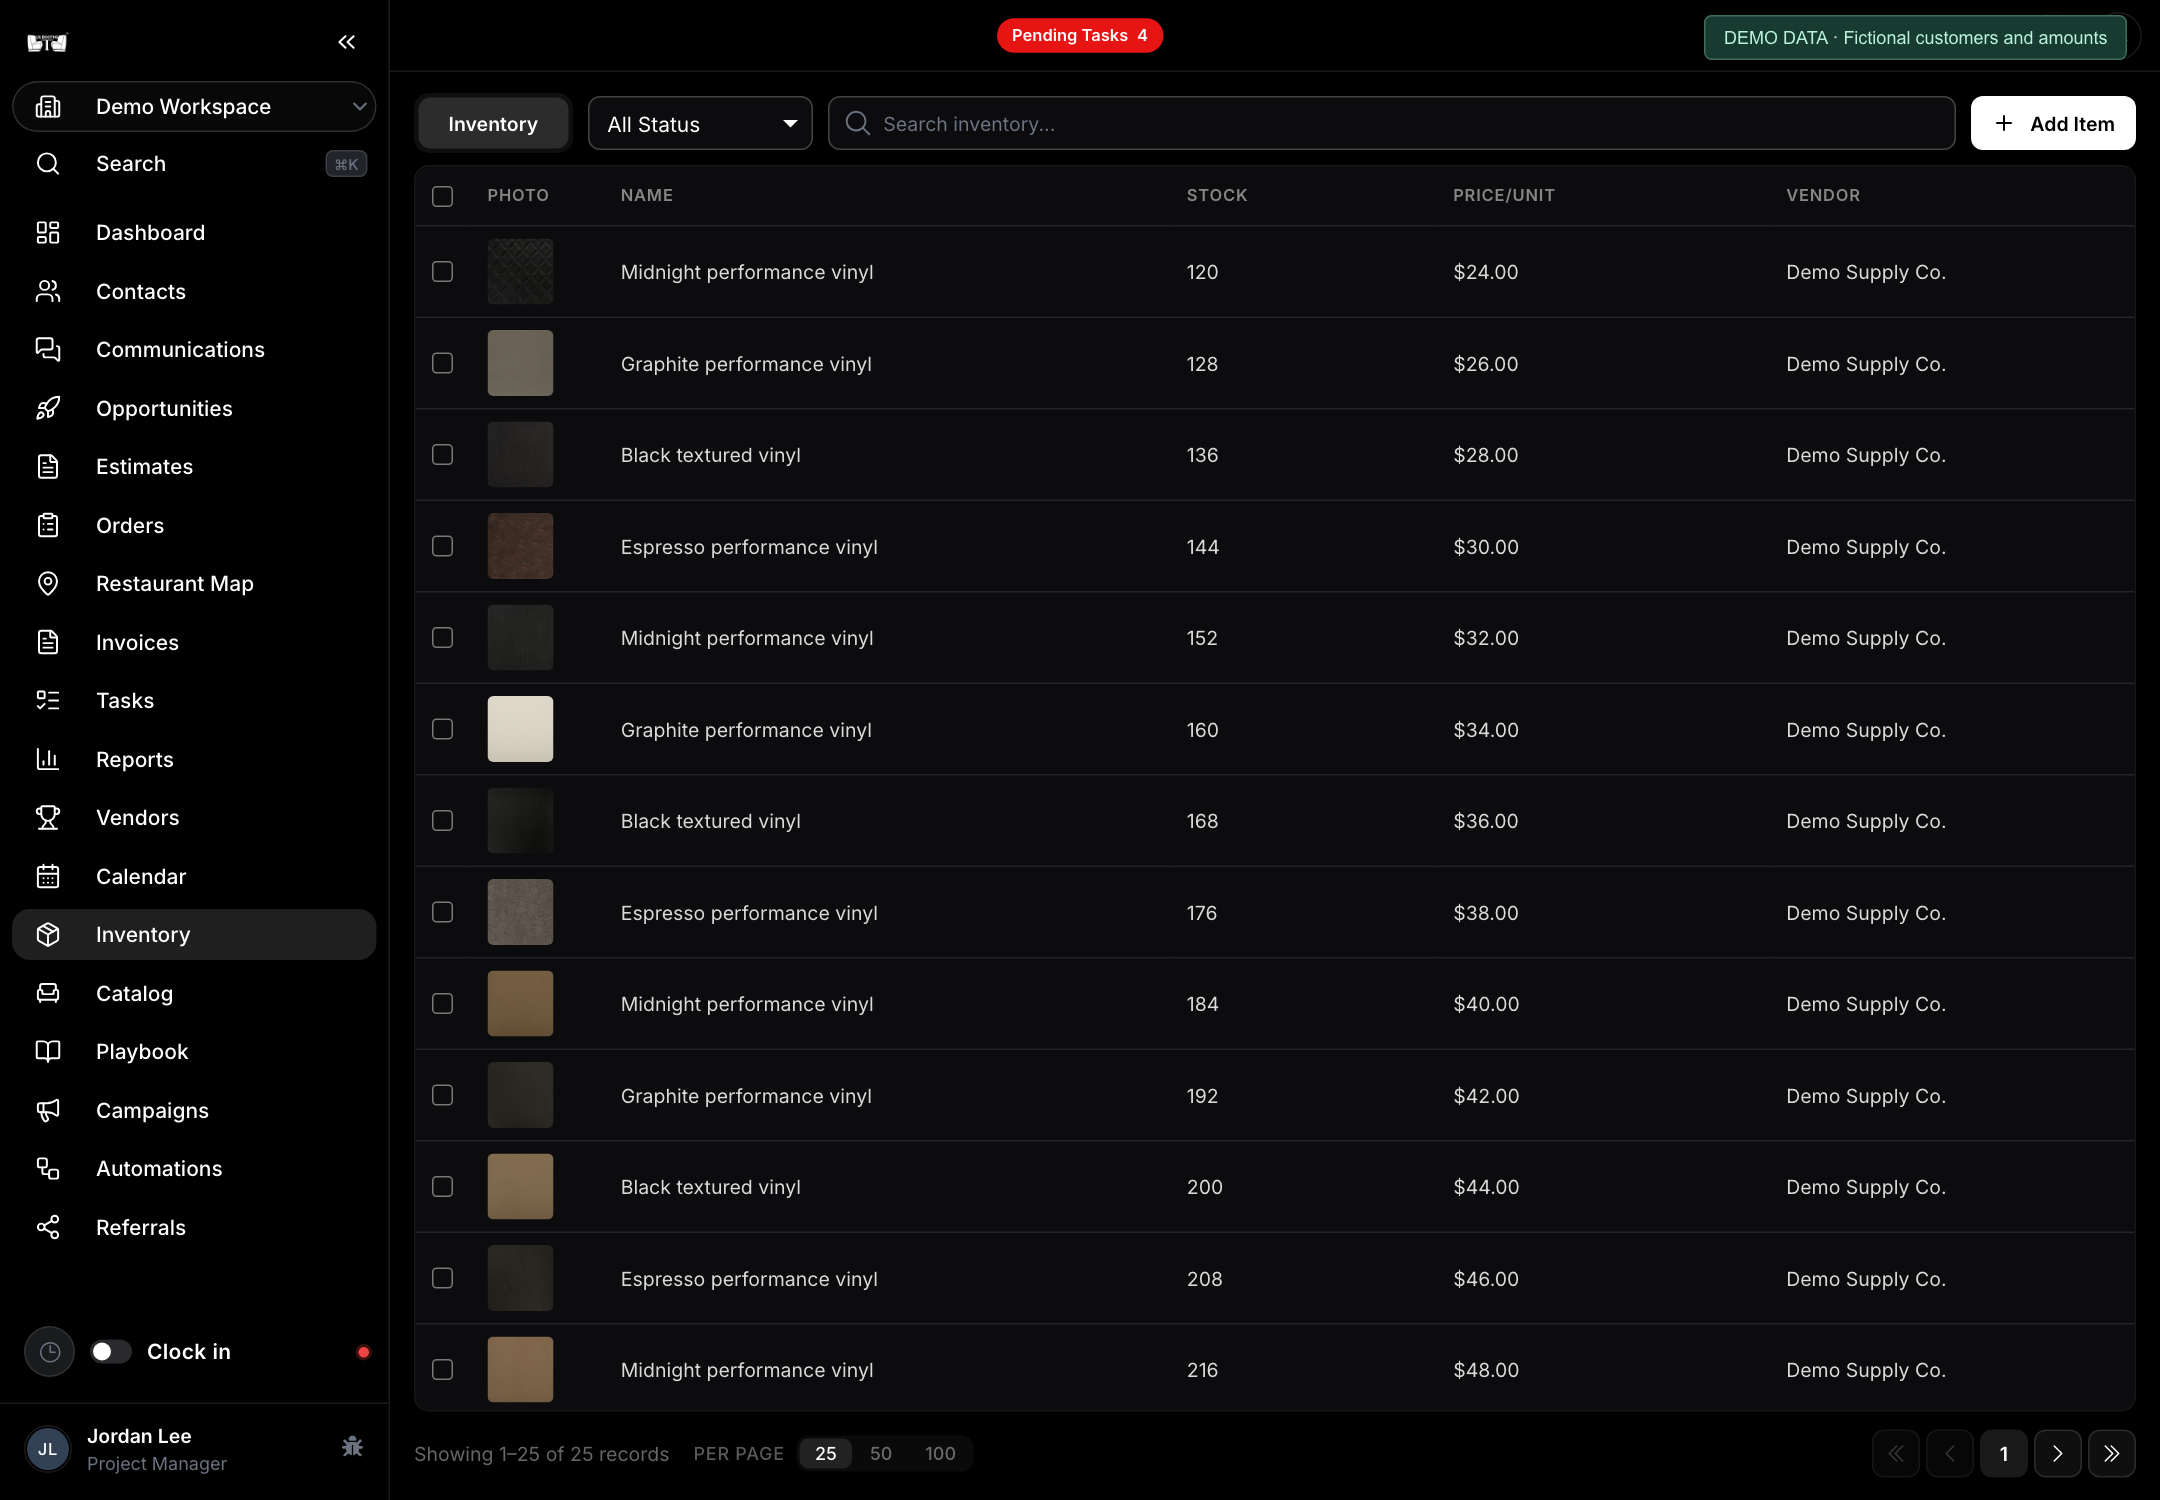2160x1500 pixels.
Task: Open Automations workflow icon in sidebar
Action: point(48,1169)
